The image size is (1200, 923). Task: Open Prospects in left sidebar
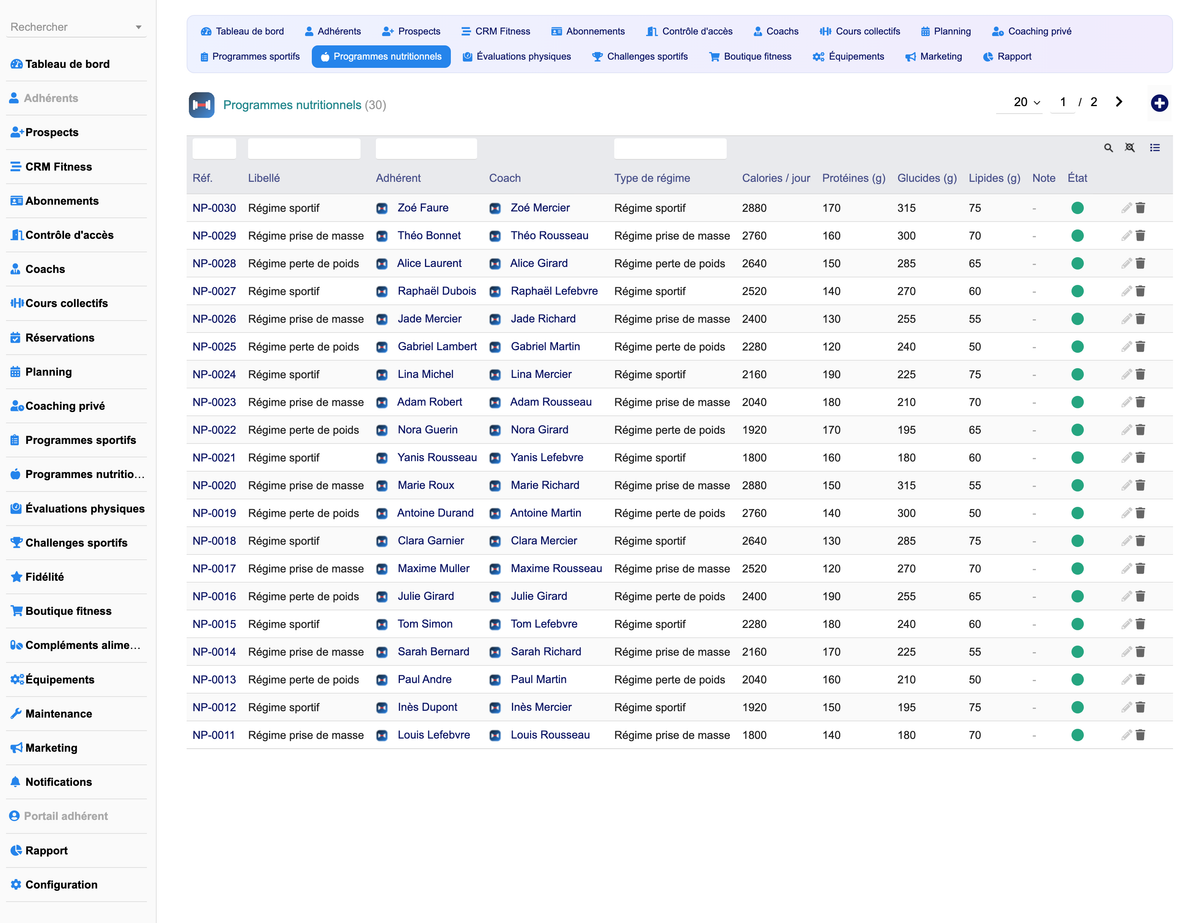pyautogui.click(x=76, y=132)
